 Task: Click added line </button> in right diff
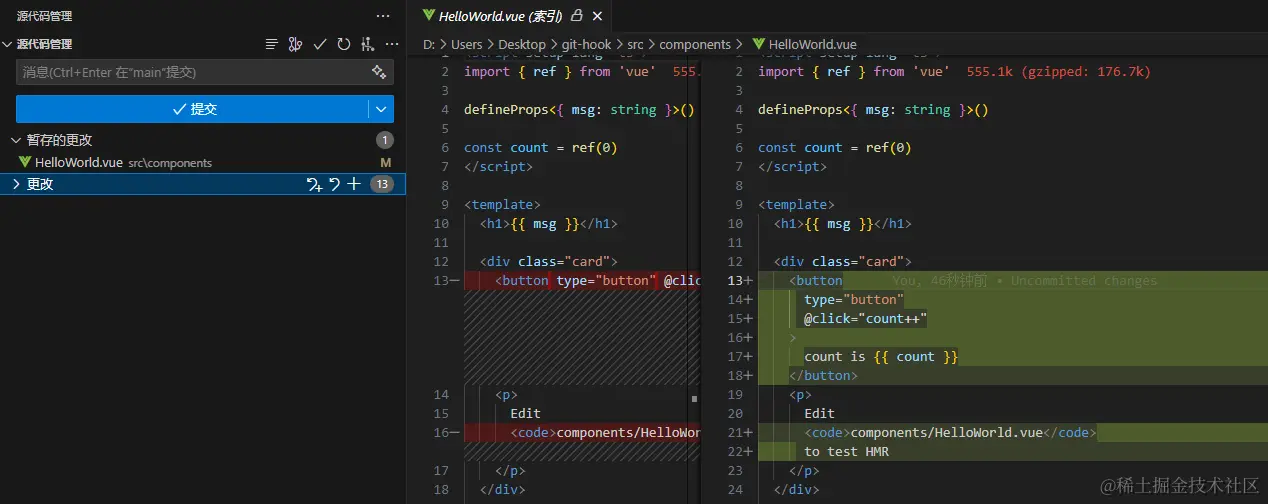point(823,375)
